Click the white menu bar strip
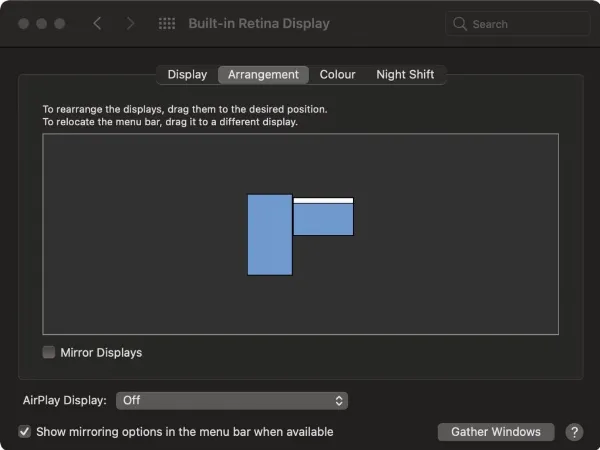This screenshot has height=450, width=600. coord(323,201)
